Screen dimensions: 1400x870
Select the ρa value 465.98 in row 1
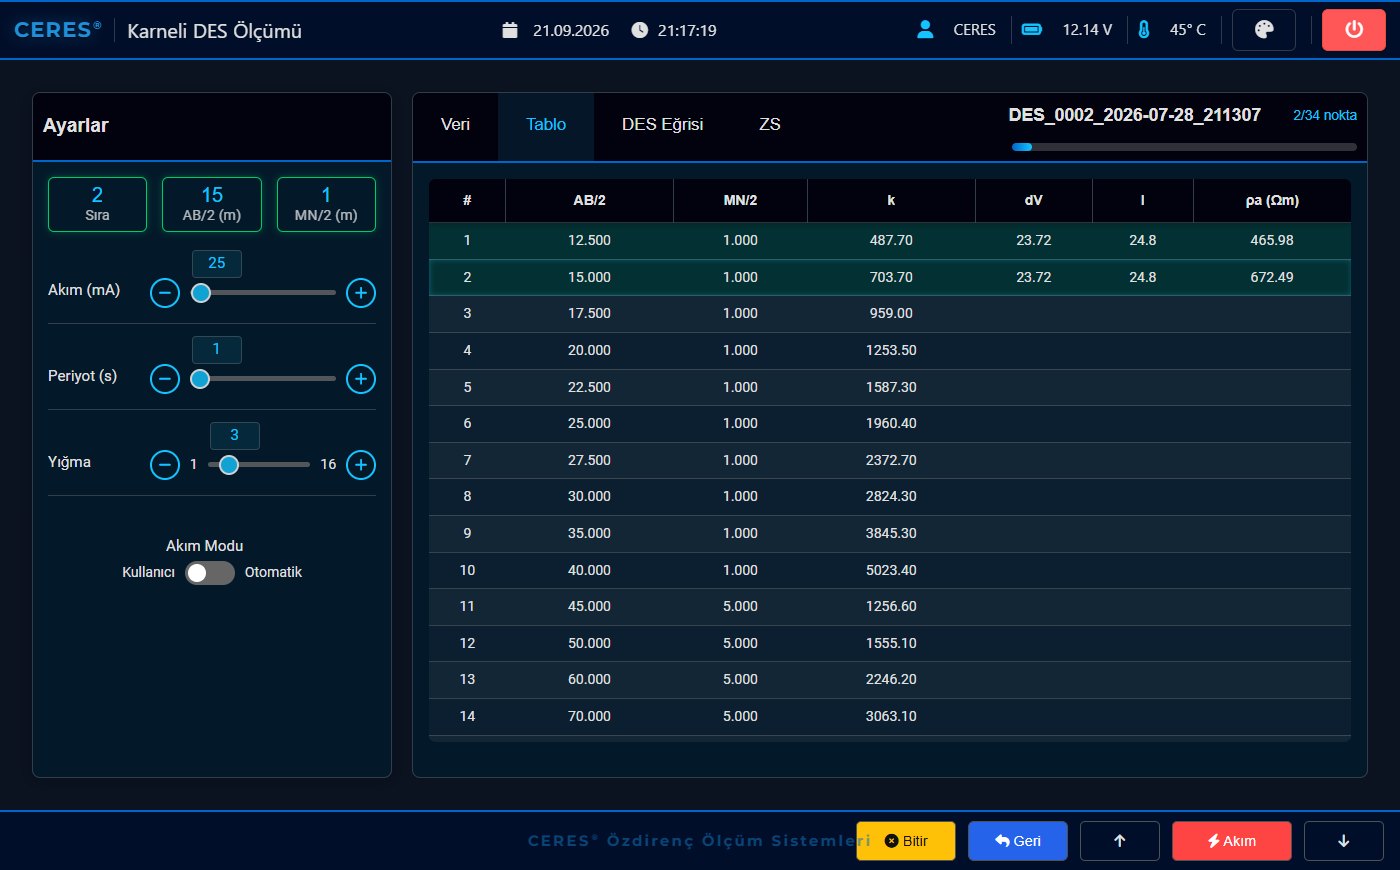tap(1272, 241)
